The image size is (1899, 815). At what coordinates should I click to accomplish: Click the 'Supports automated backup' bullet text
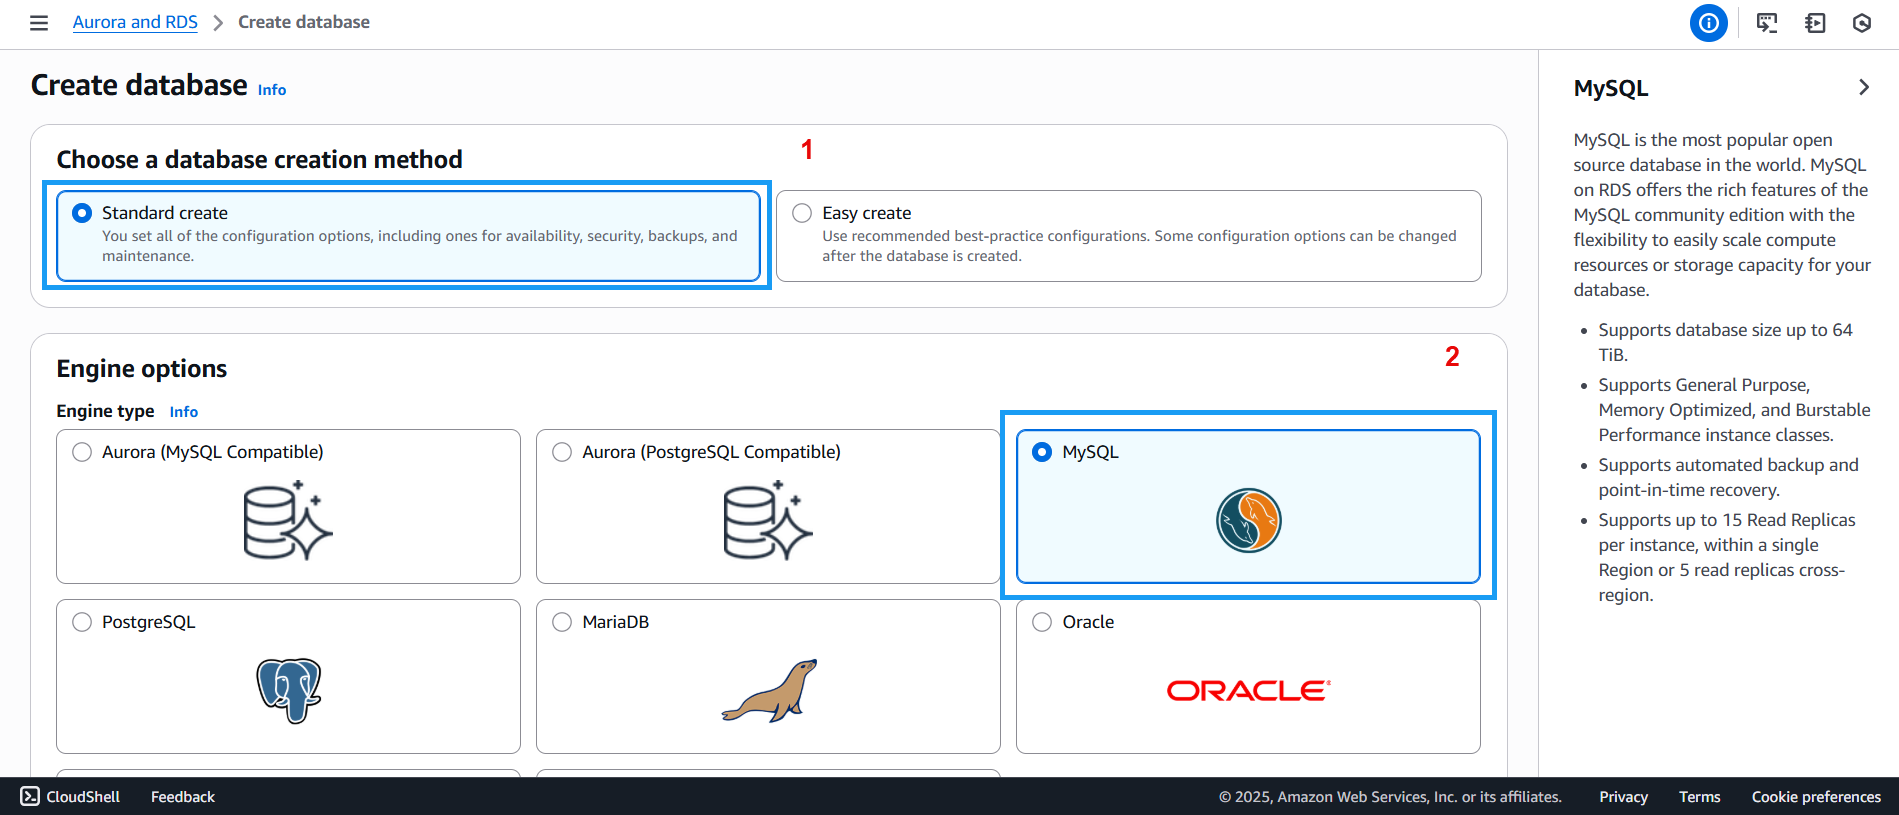[1728, 477]
